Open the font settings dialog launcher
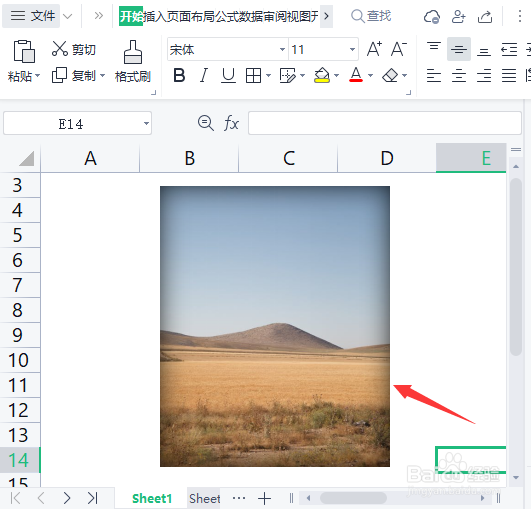The width and height of the screenshot is (531, 509). tap(408, 92)
